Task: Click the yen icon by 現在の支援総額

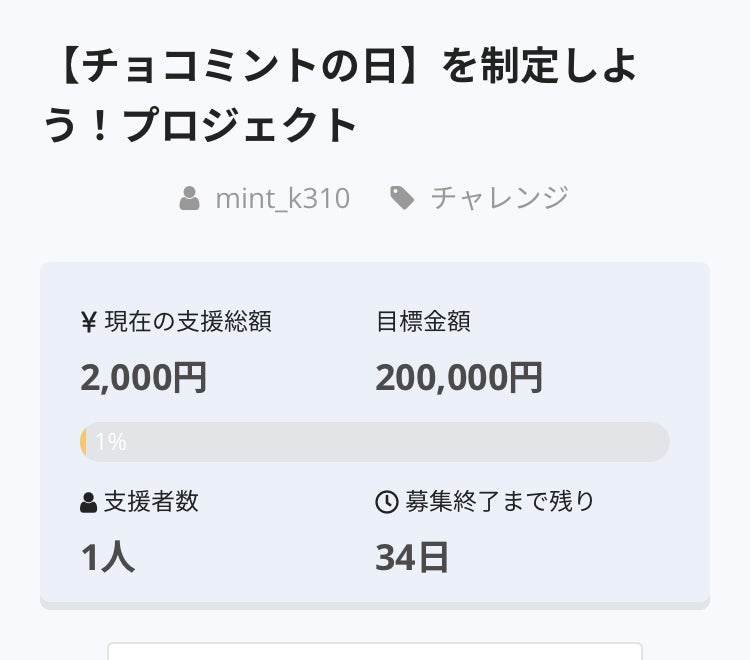Action: tap(89, 322)
